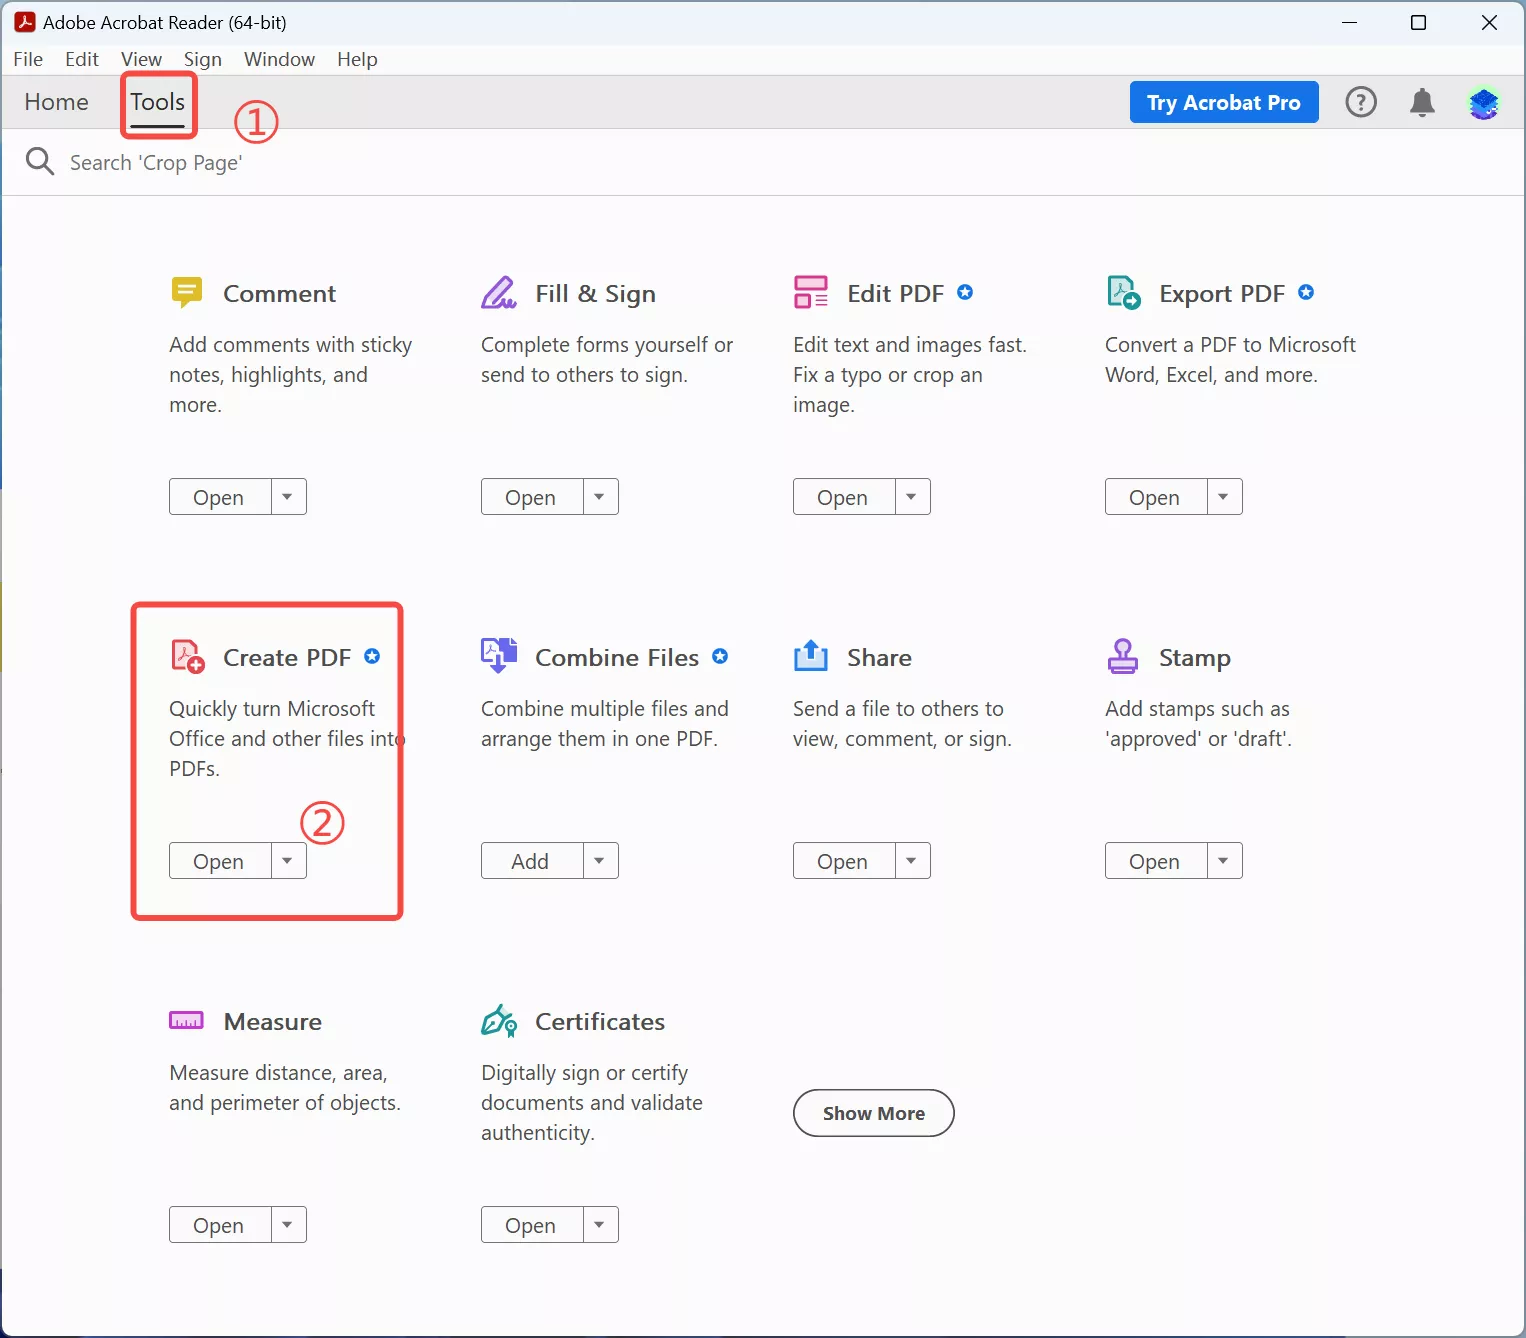Click the Combine Files tool icon
This screenshot has height=1338, width=1526.
[499, 656]
